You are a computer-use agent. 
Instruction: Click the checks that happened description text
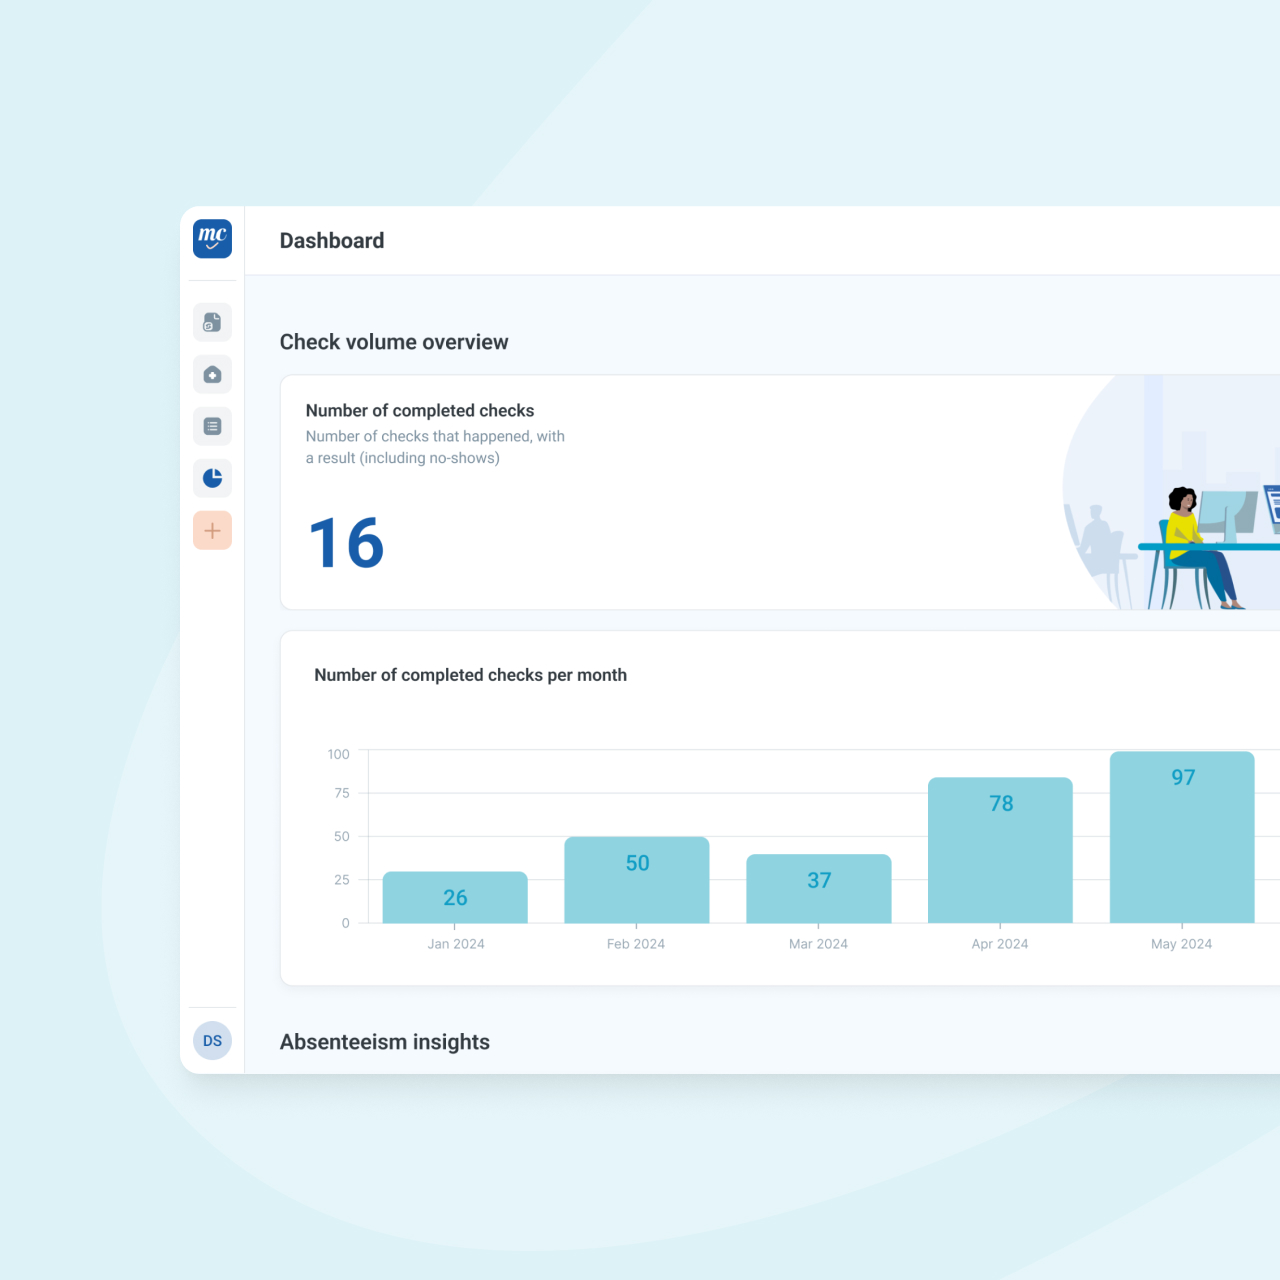click(435, 447)
